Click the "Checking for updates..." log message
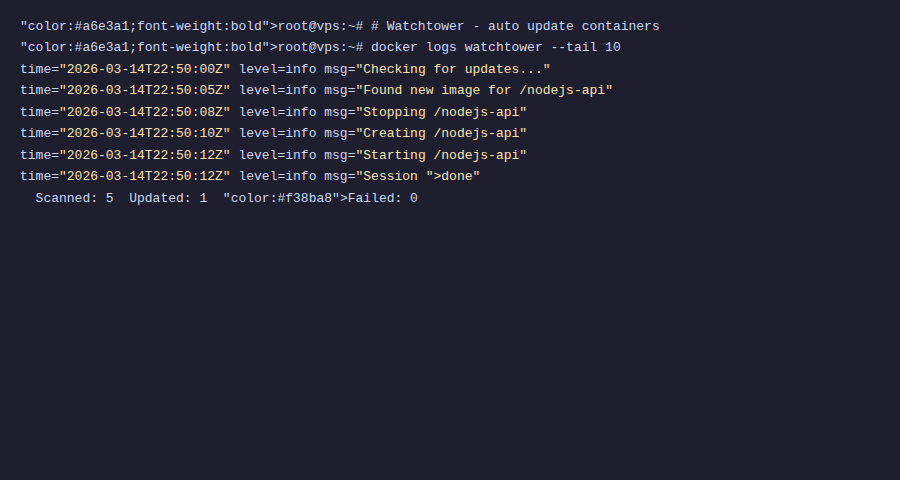This screenshot has height=480, width=900. pos(454,69)
